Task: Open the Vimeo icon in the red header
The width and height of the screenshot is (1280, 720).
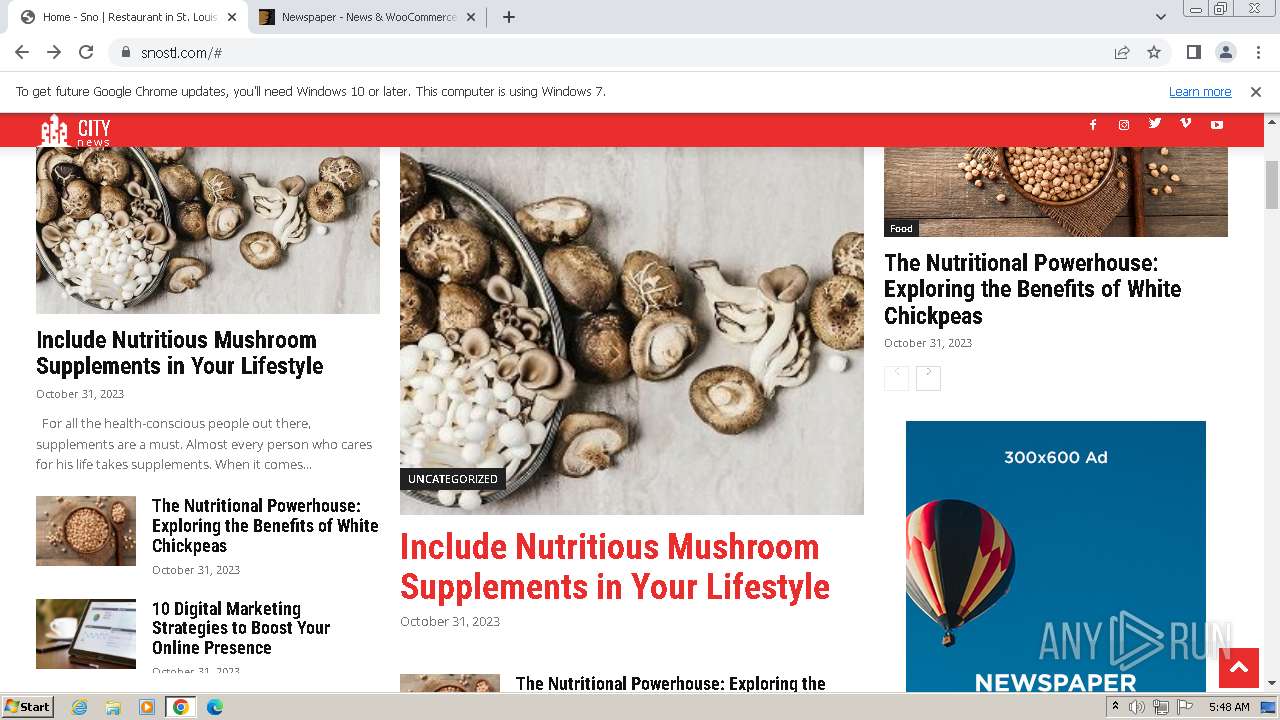Action: click(1186, 124)
